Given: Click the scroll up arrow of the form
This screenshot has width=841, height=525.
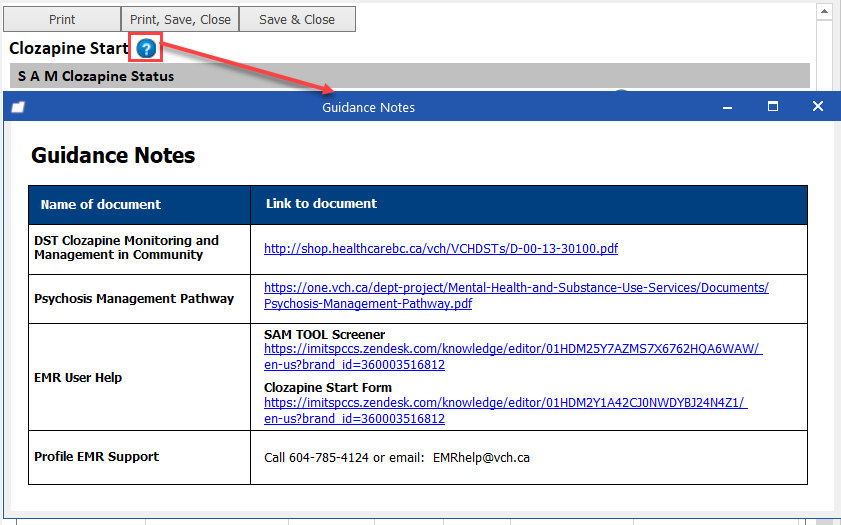Looking at the screenshot, I should 825,13.
